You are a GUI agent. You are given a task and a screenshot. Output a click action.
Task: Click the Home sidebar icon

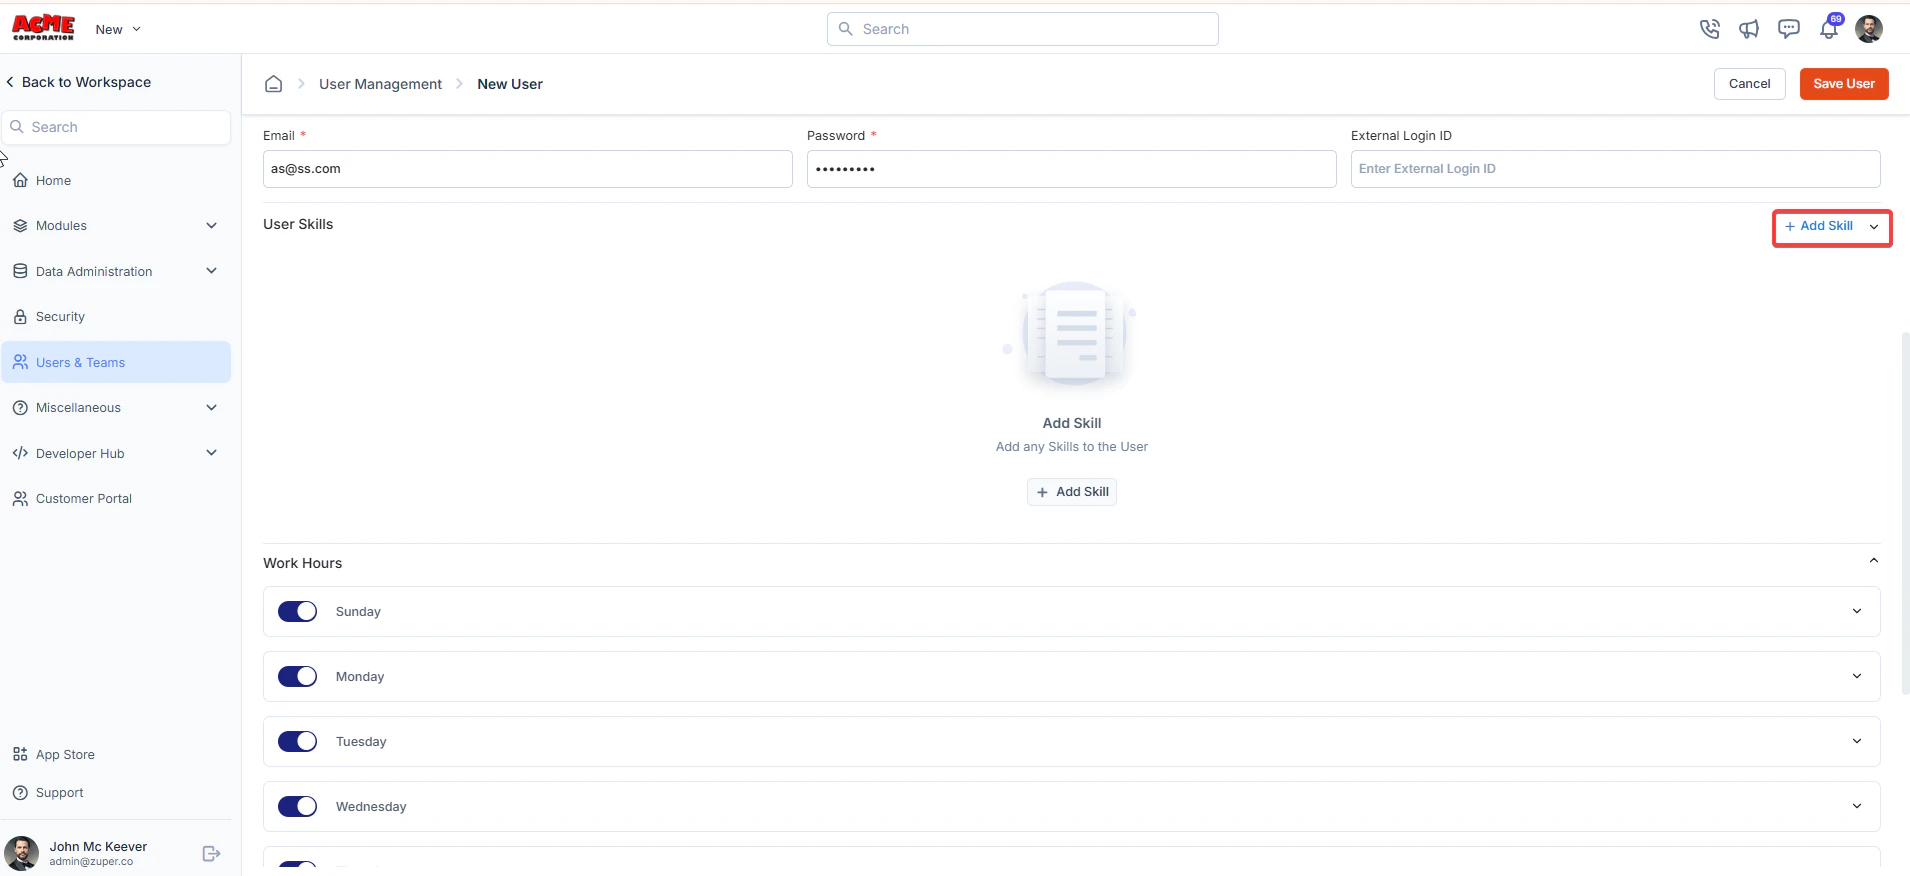coord(20,180)
